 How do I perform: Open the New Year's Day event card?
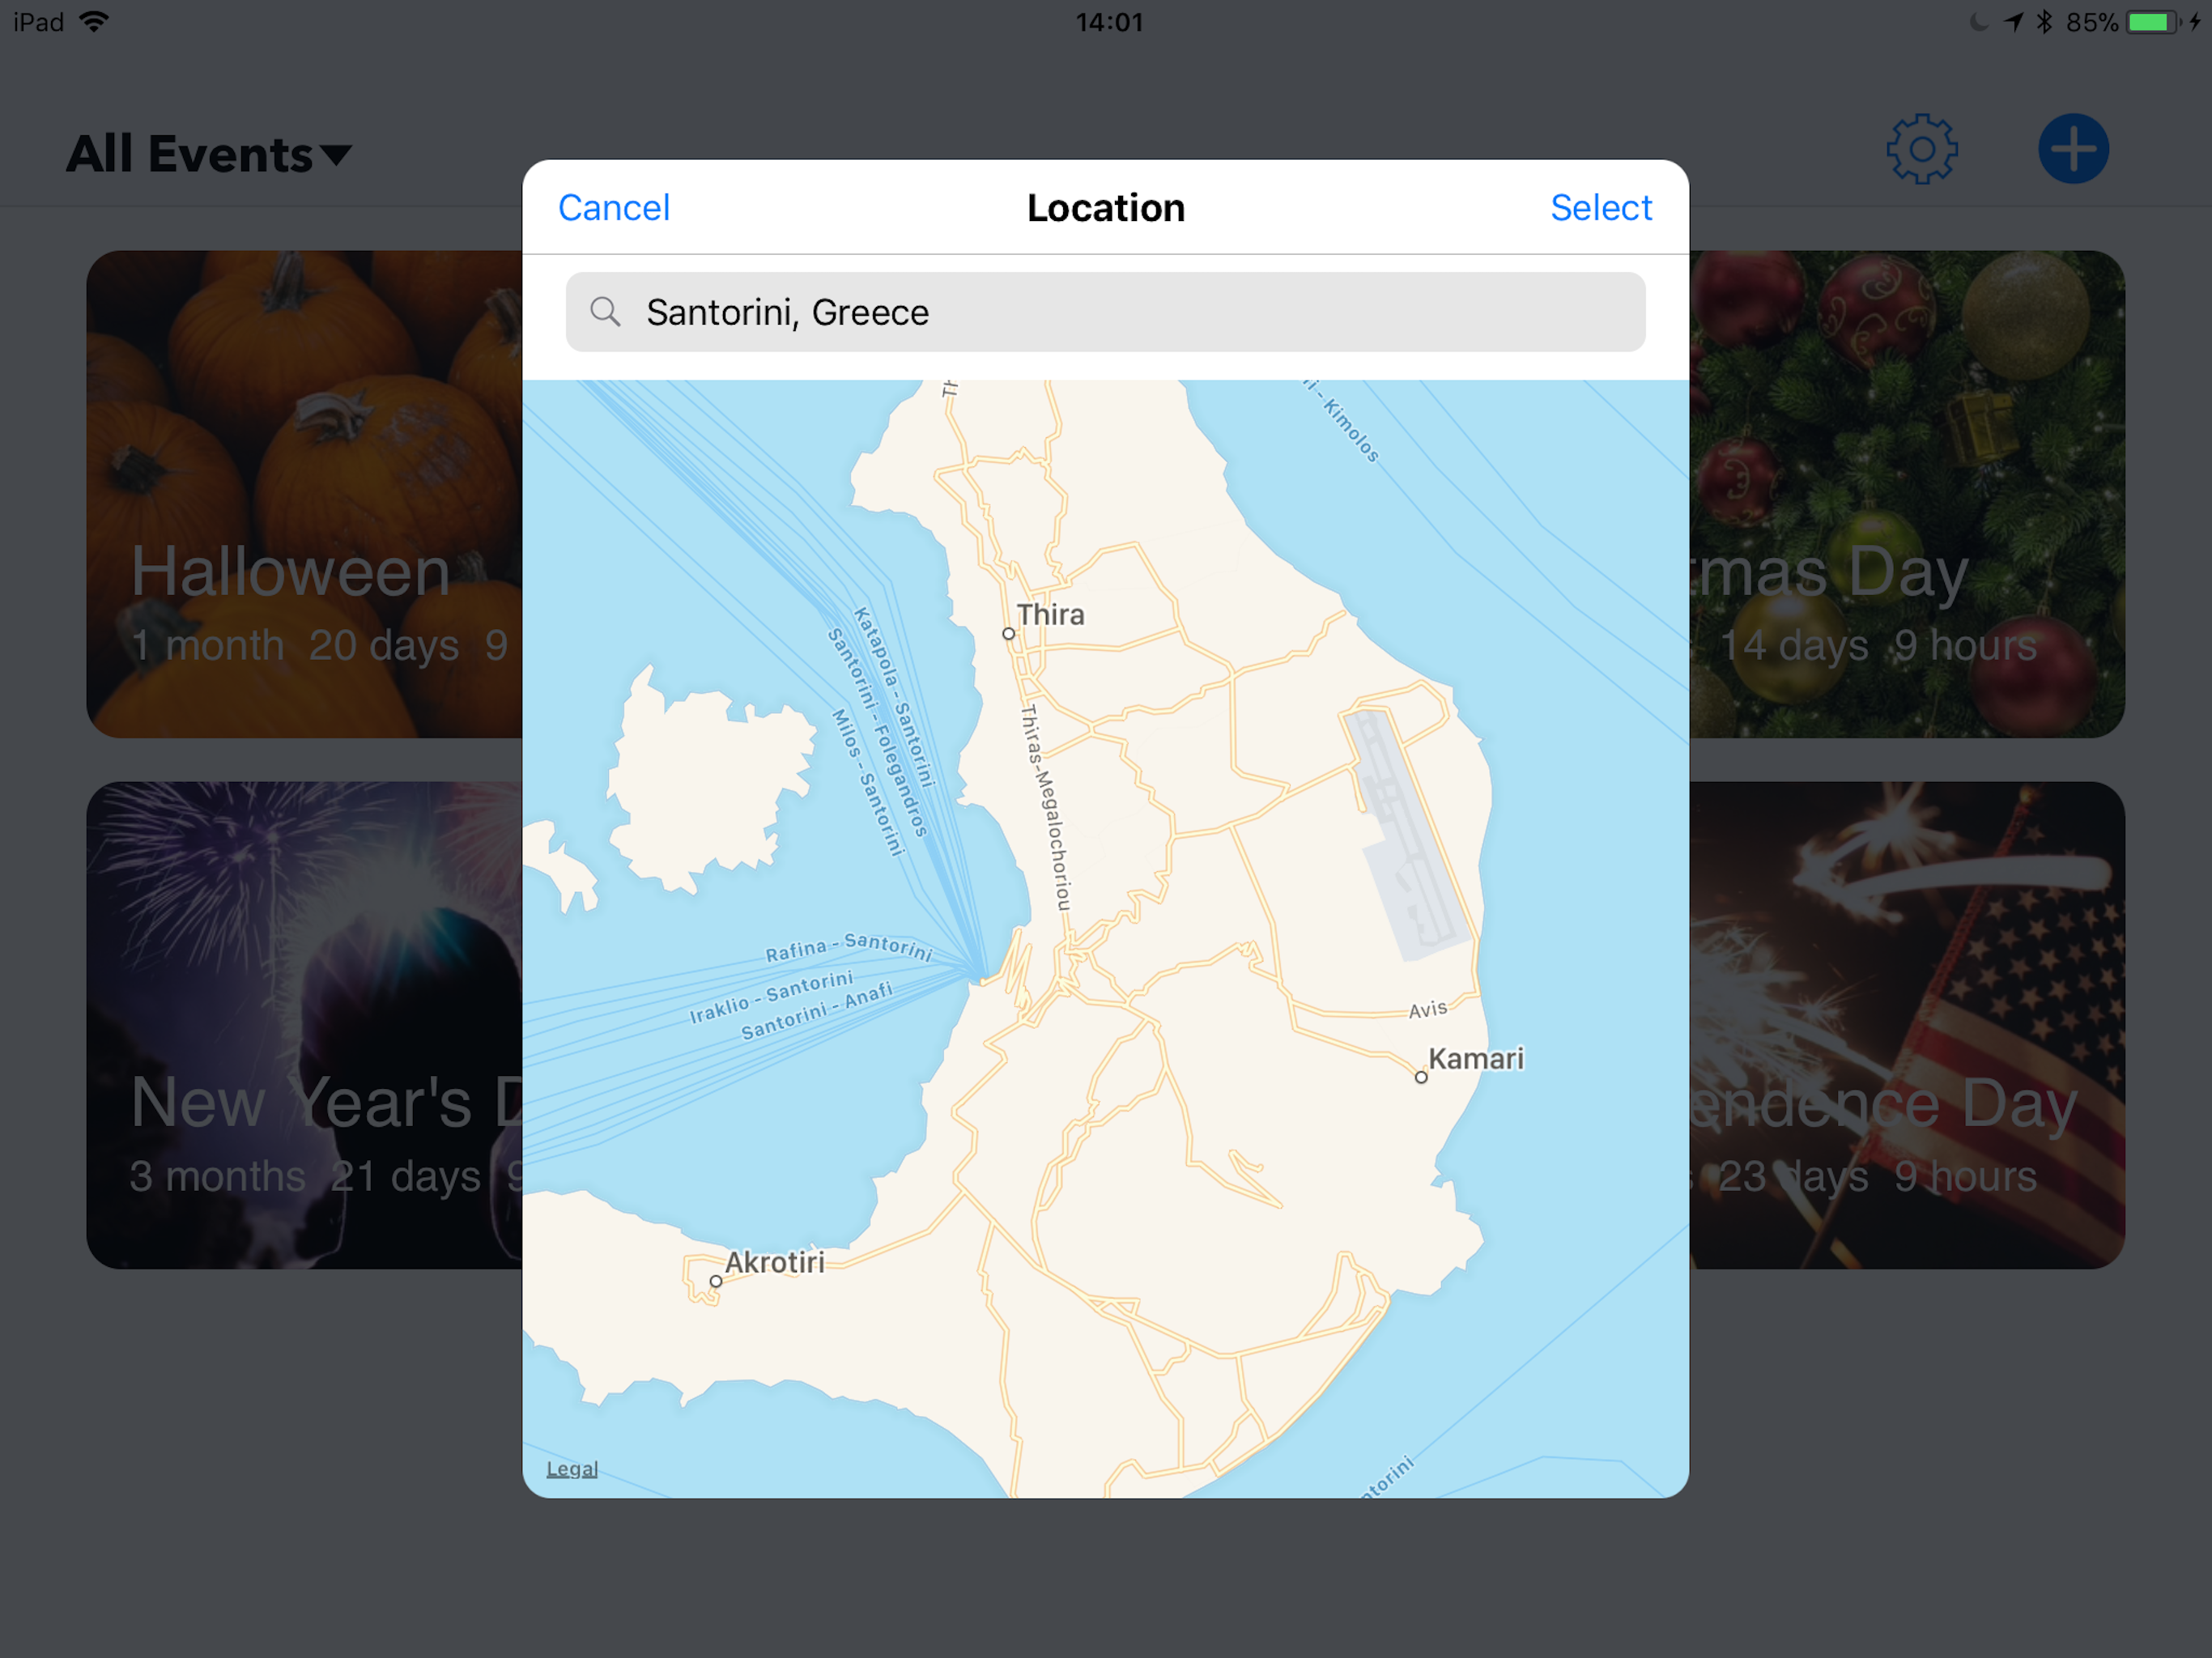pos(304,1025)
